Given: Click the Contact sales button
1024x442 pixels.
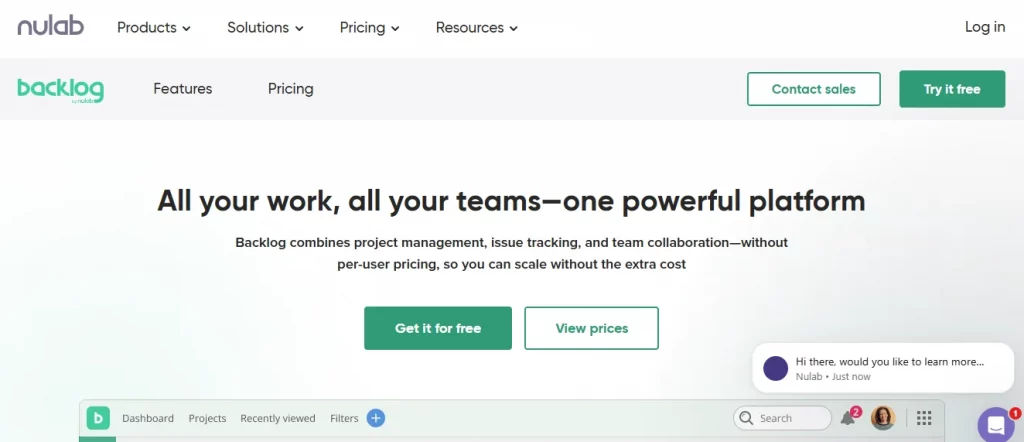Looking at the screenshot, I should (x=814, y=89).
